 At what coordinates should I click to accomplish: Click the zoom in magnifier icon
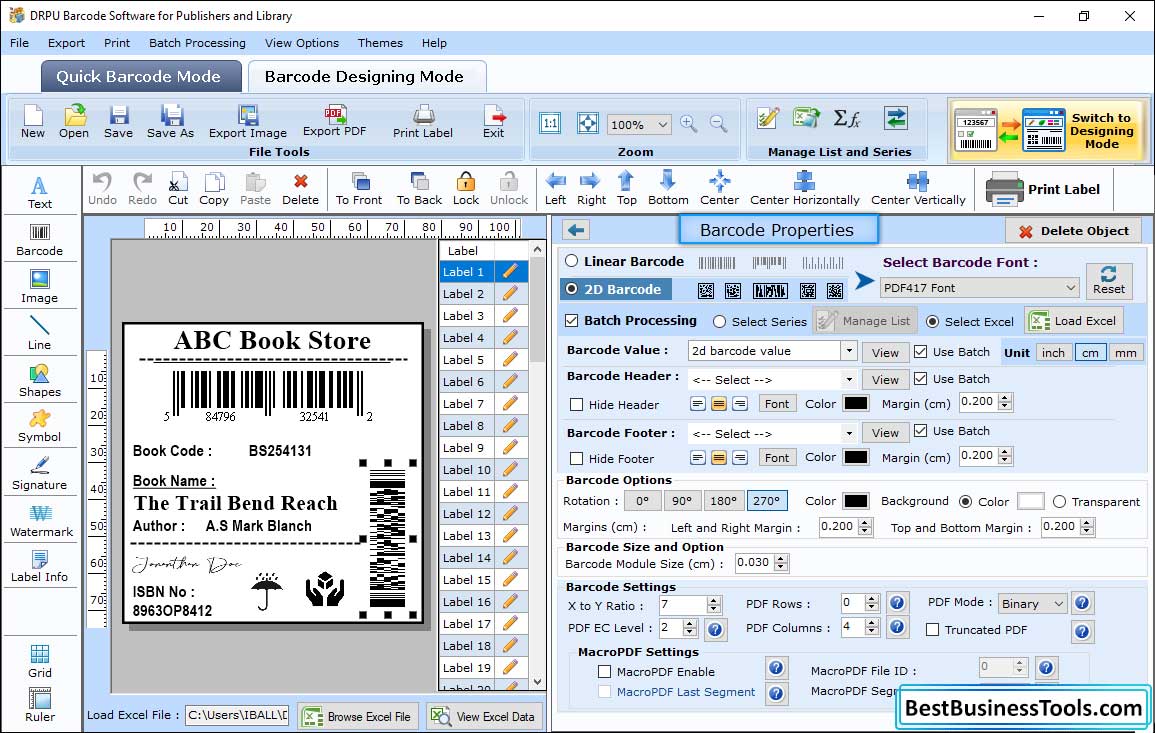(689, 124)
